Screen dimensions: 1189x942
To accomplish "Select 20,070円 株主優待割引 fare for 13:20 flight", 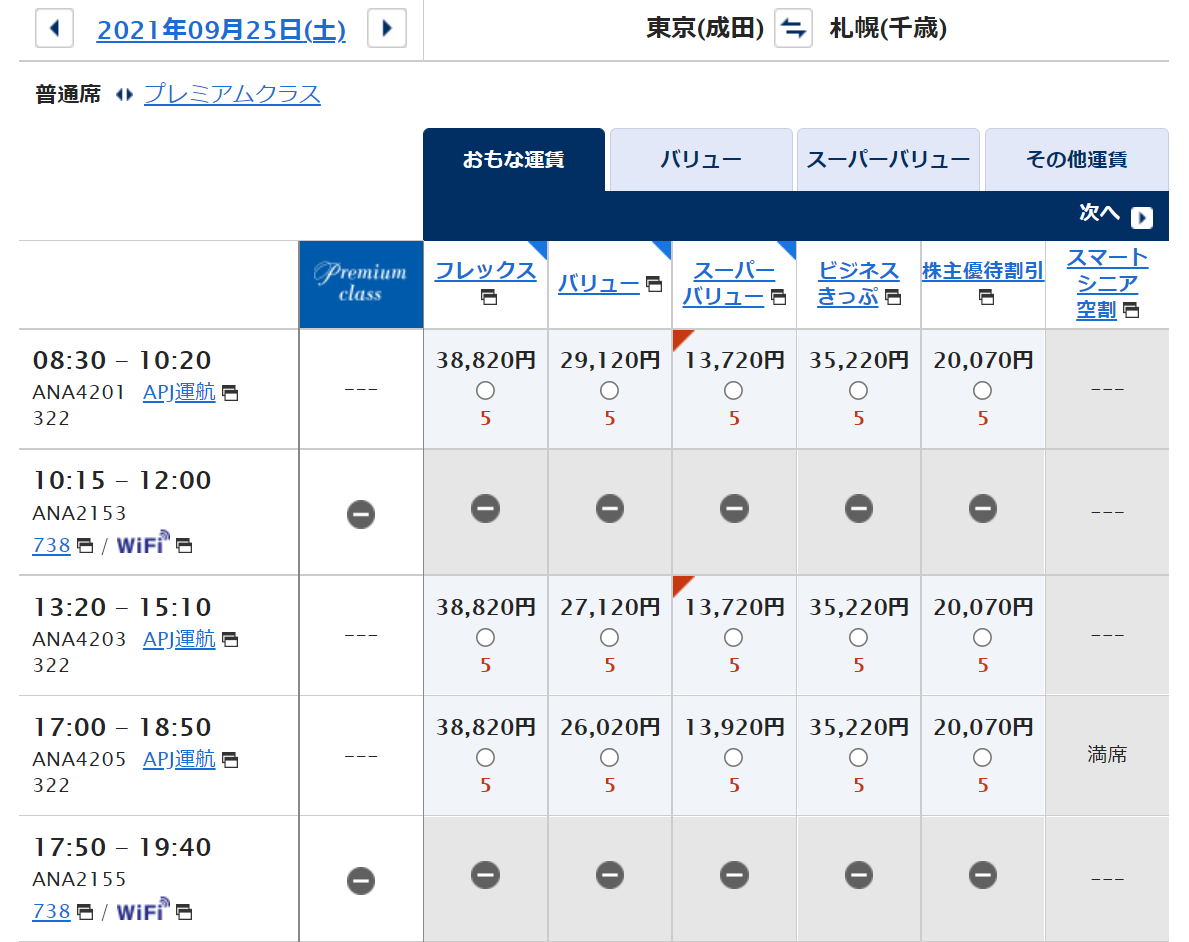I will tap(983, 638).
